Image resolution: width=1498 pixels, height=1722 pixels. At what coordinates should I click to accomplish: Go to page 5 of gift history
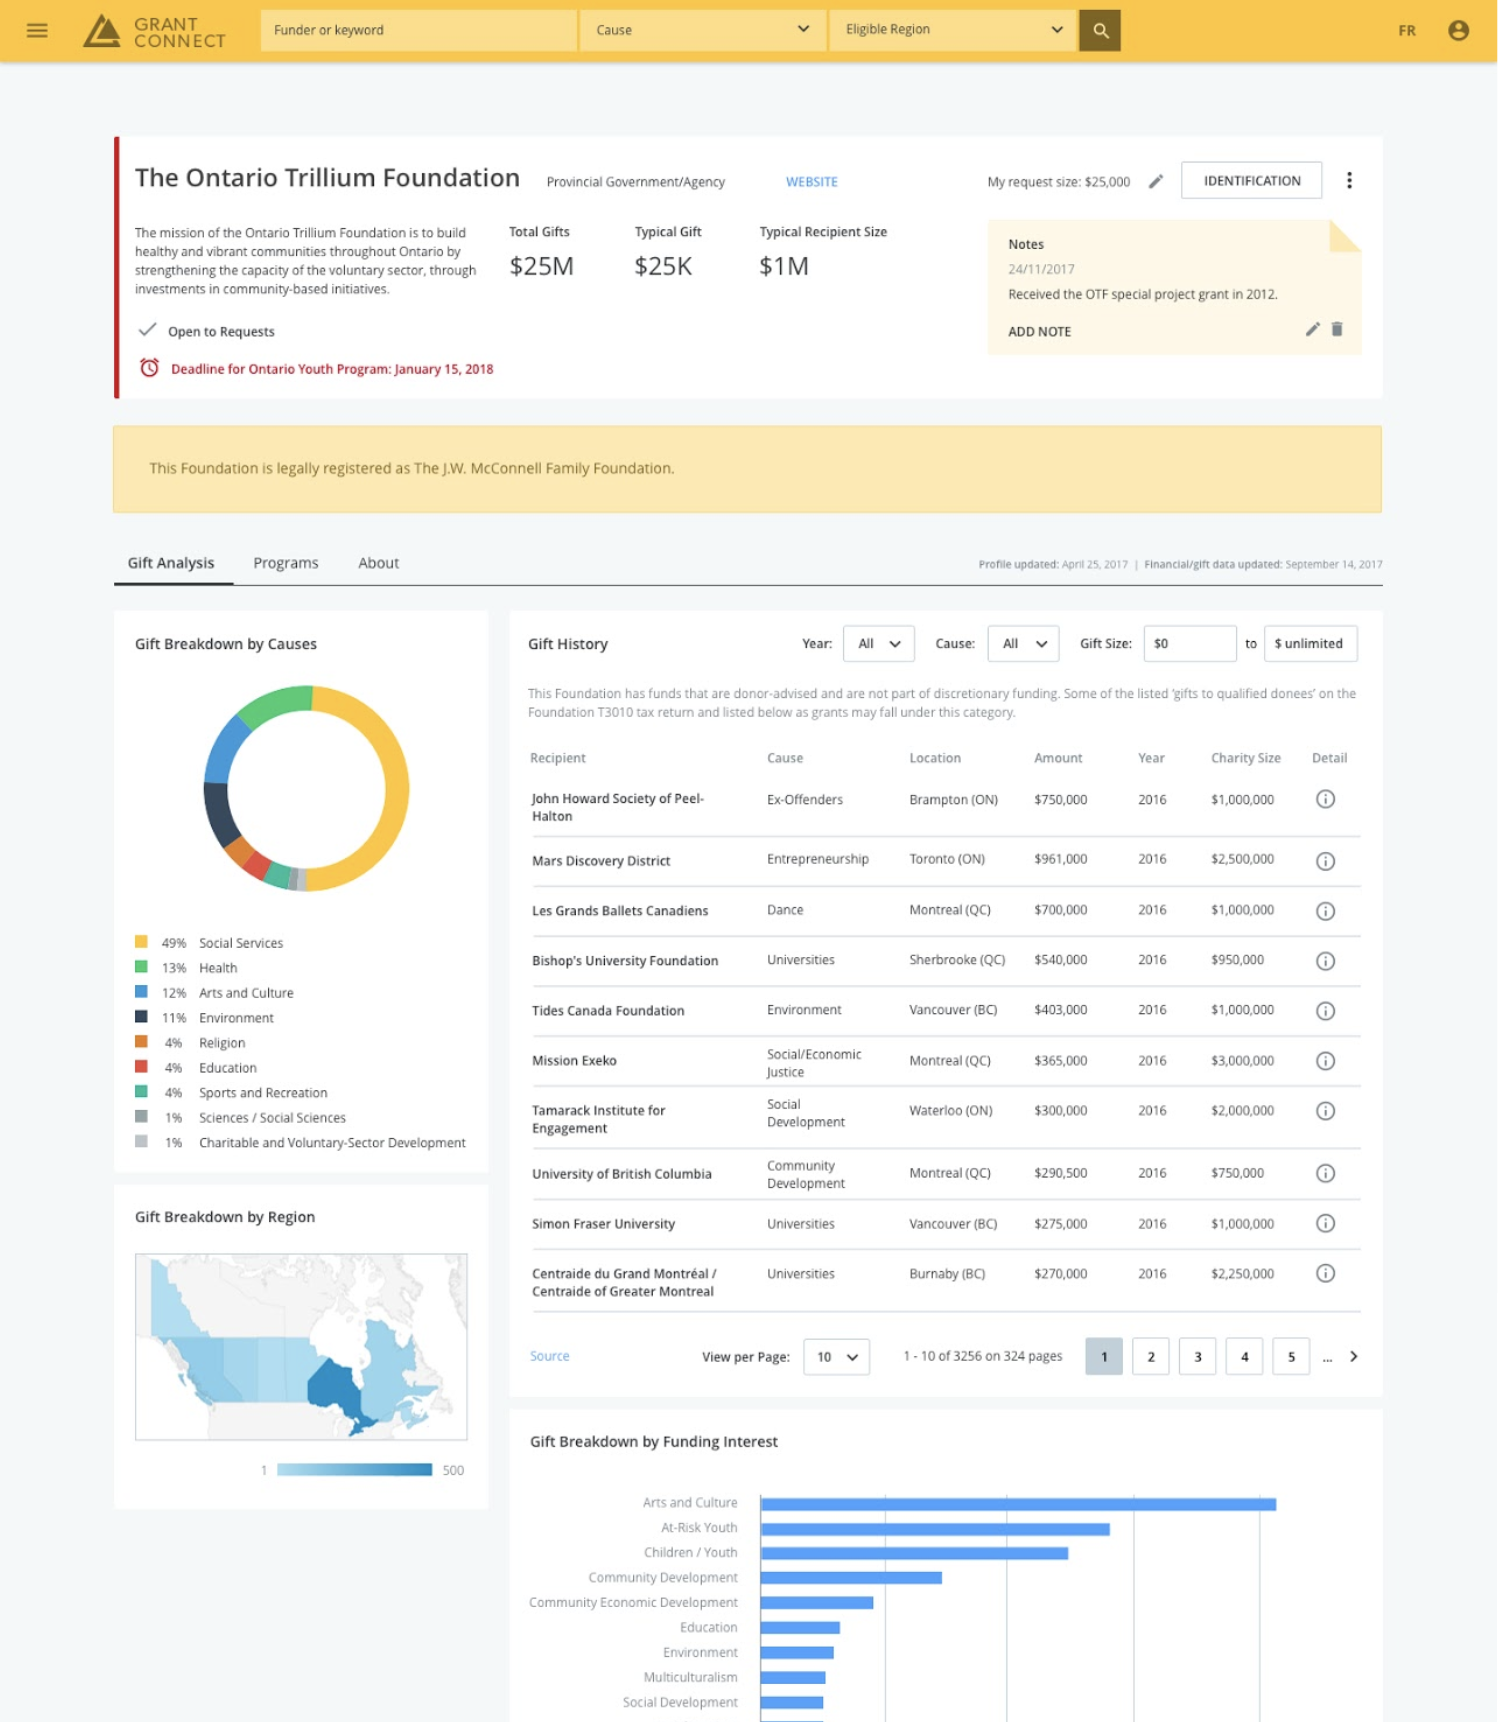tap(1291, 1357)
